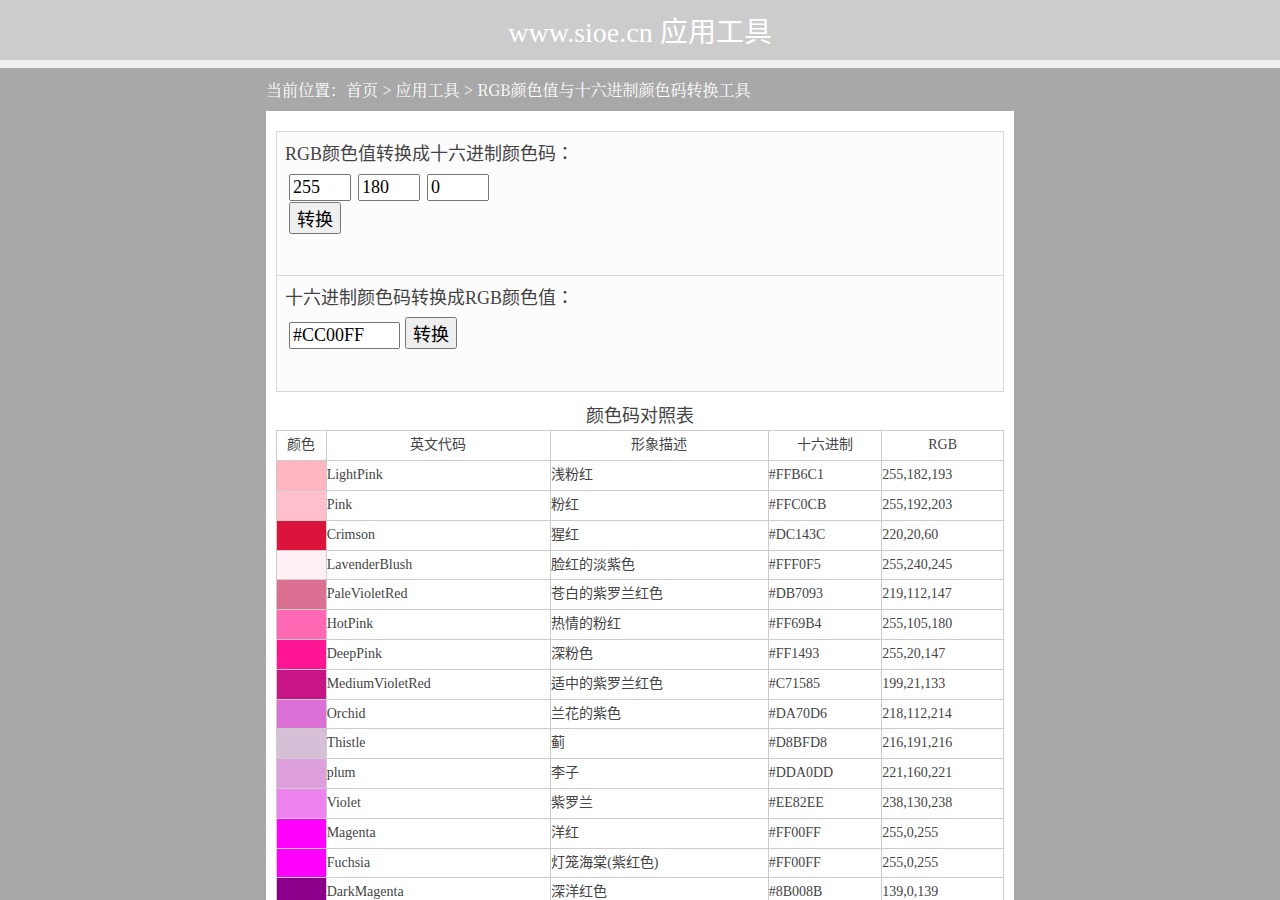The image size is (1280, 900).
Task: Click the hex code #DC143C
Action: point(797,535)
